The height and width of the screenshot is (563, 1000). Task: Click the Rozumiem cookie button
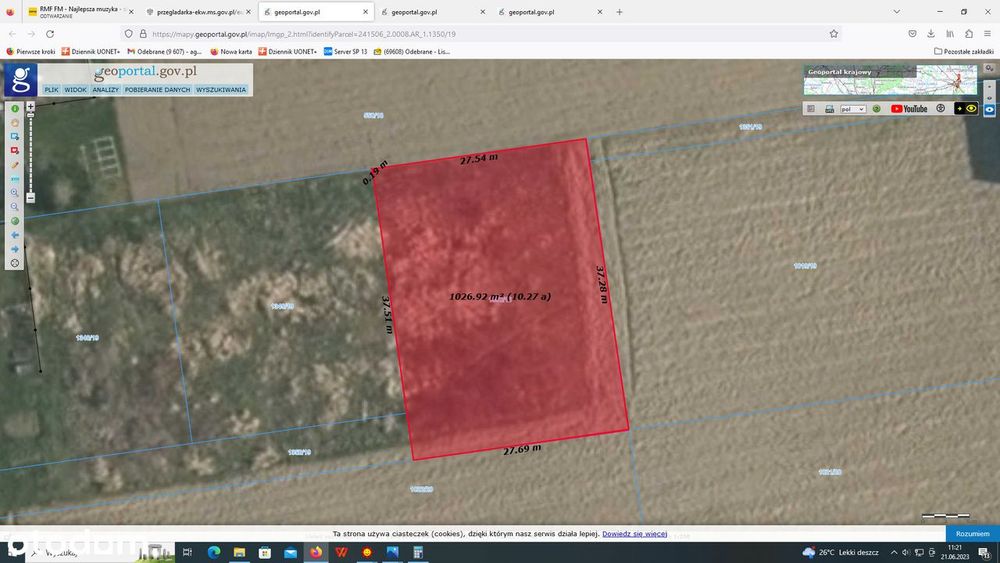[x=972, y=534]
